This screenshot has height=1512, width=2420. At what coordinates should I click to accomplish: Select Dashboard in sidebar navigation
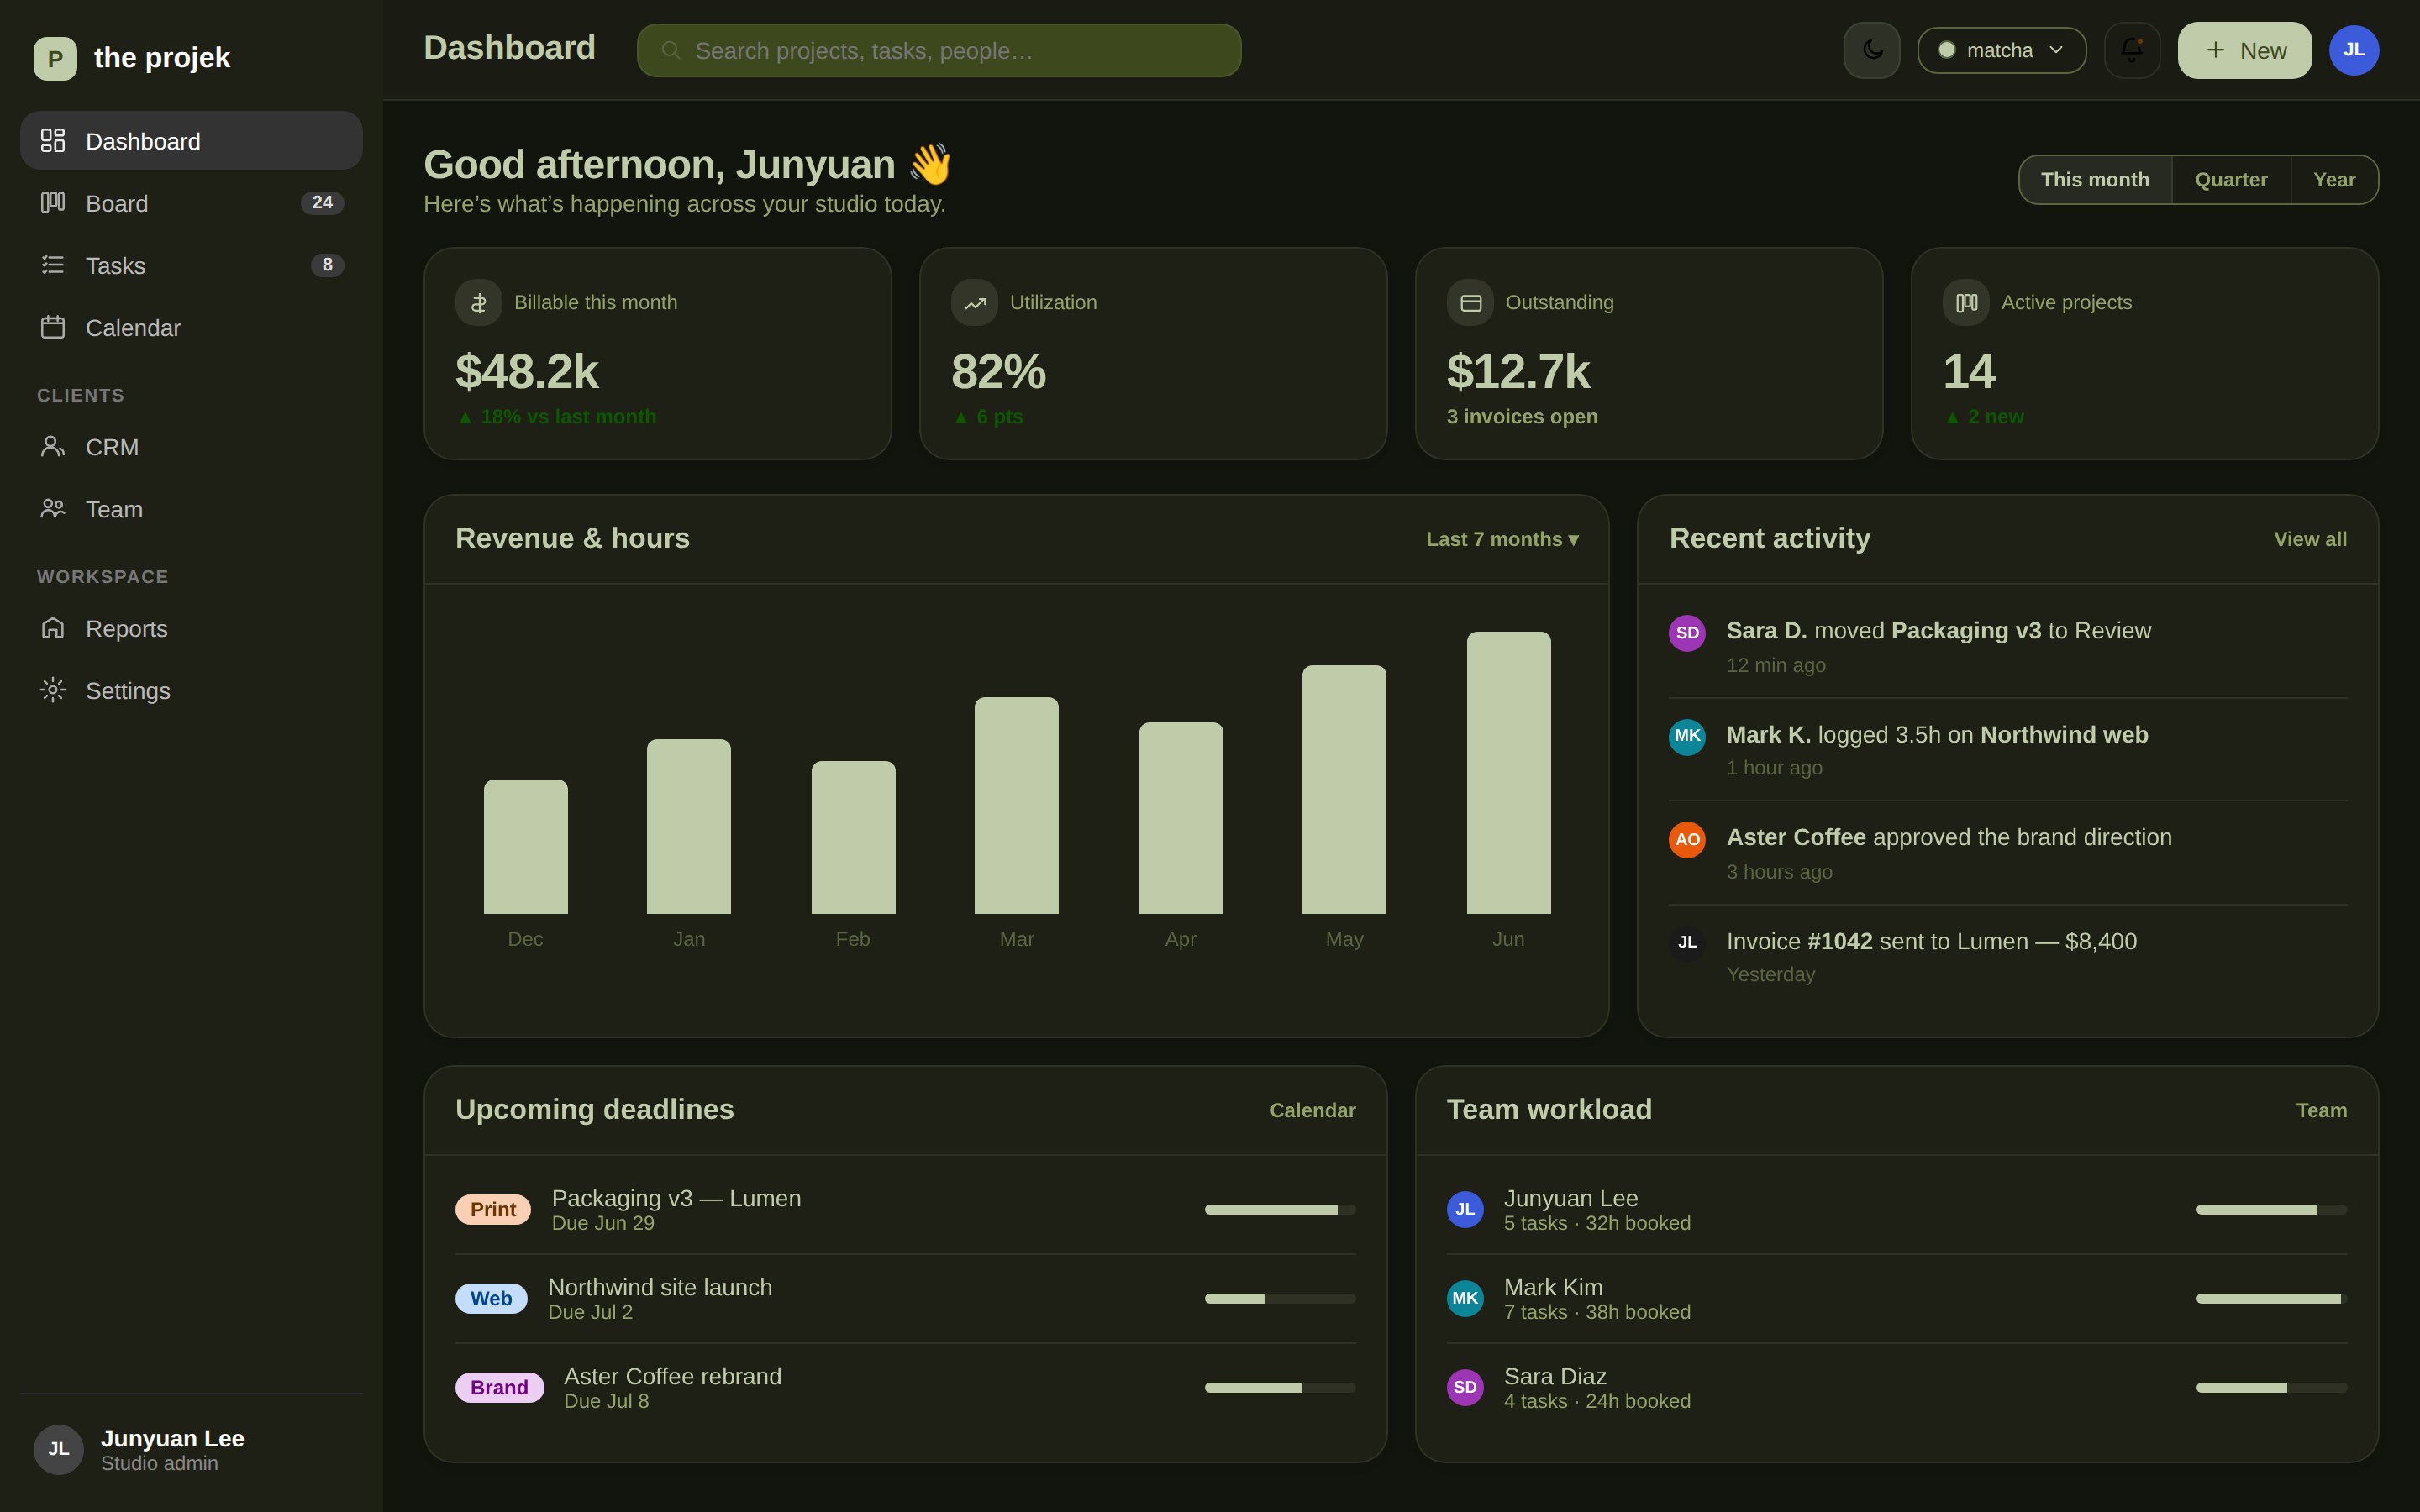pyautogui.click(x=191, y=141)
